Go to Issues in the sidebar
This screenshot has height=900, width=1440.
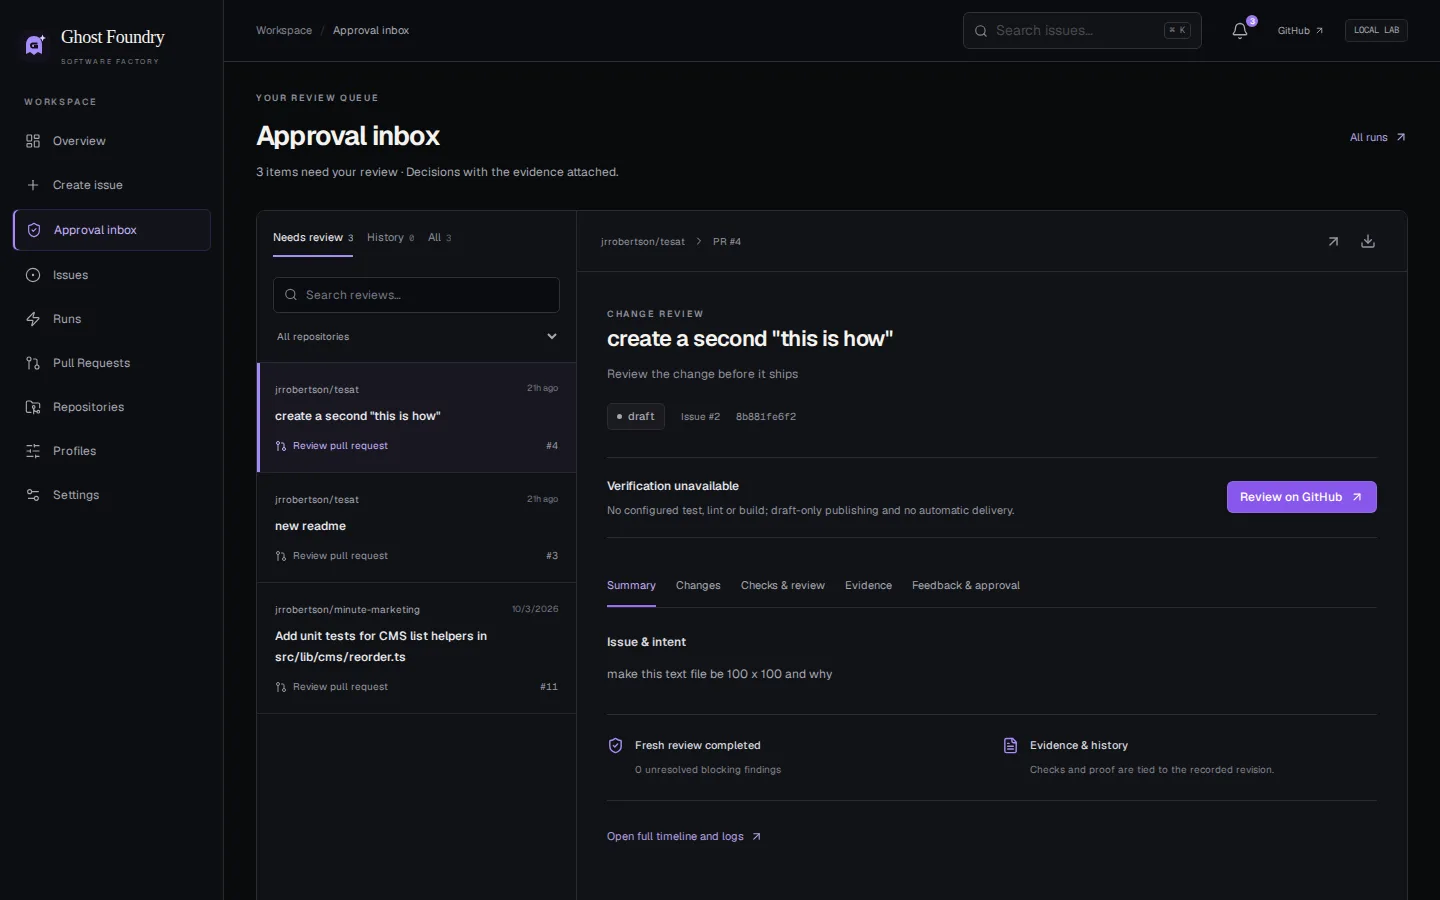click(112, 275)
